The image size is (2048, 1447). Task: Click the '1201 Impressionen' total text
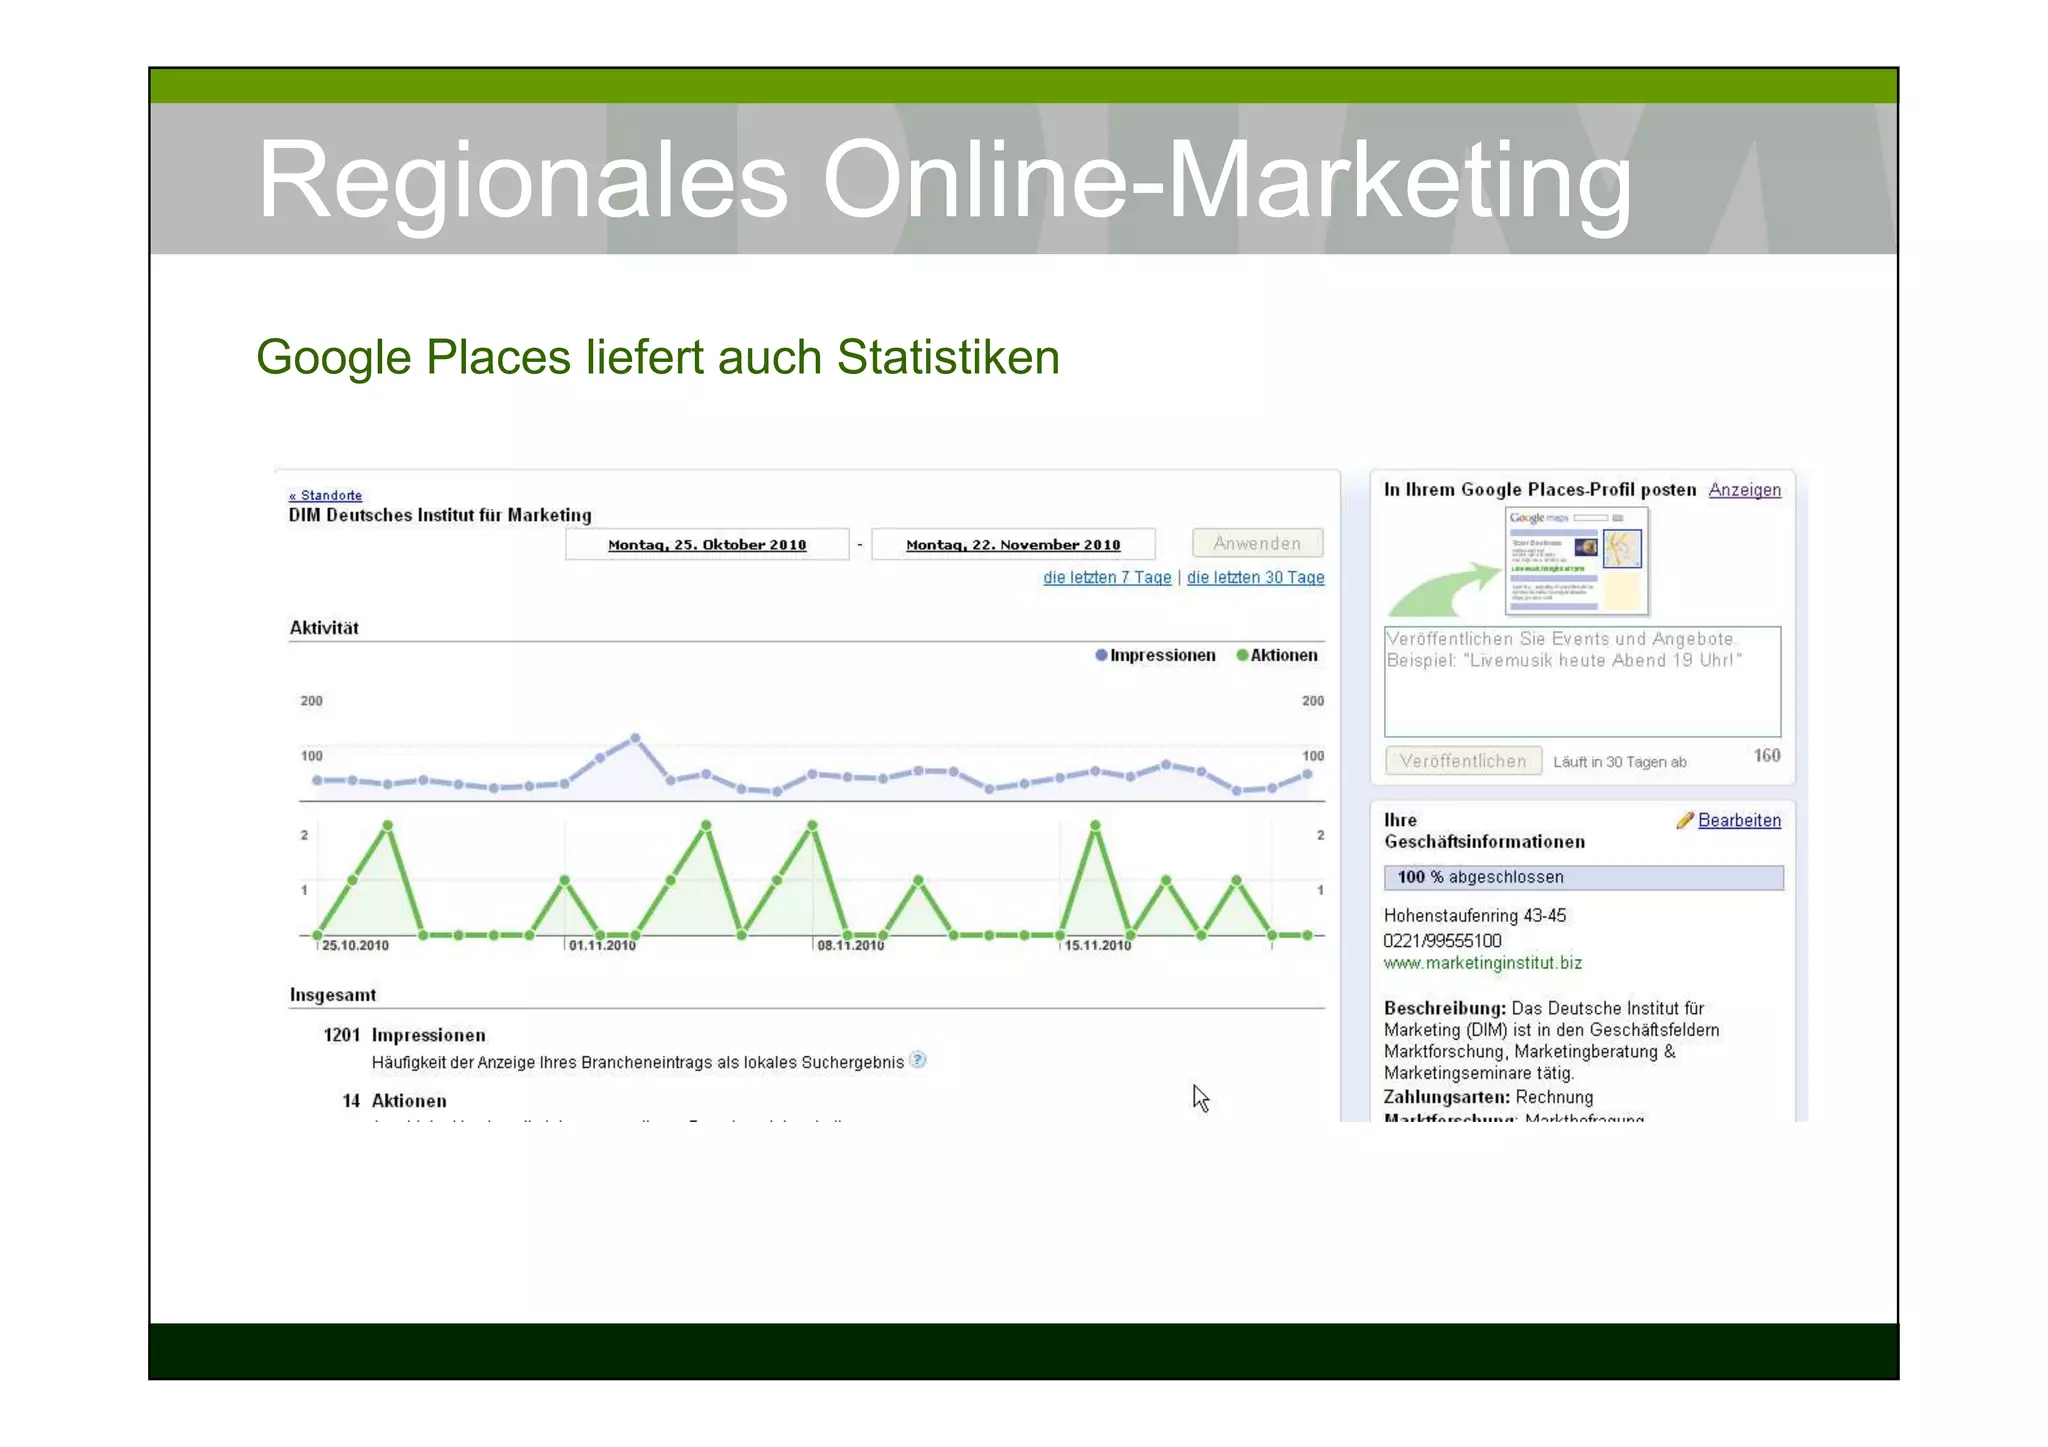pos(404,1035)
